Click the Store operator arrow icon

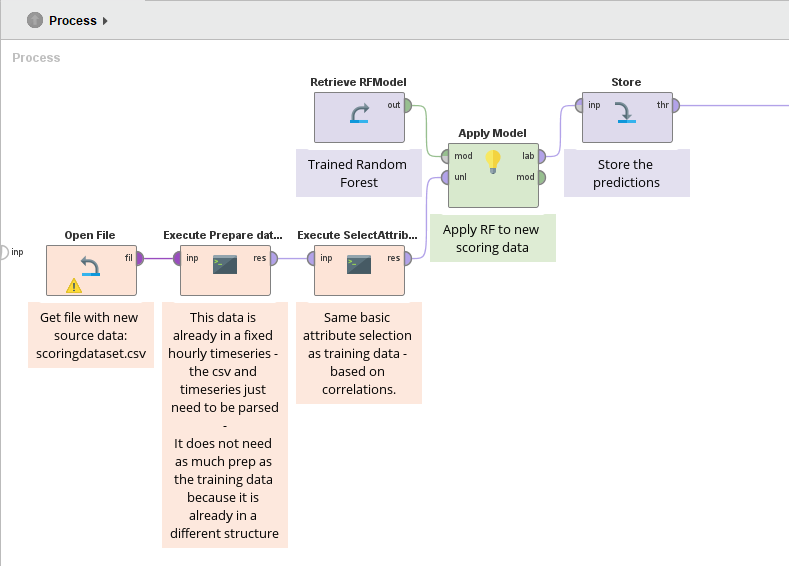(x=626, y=113)
